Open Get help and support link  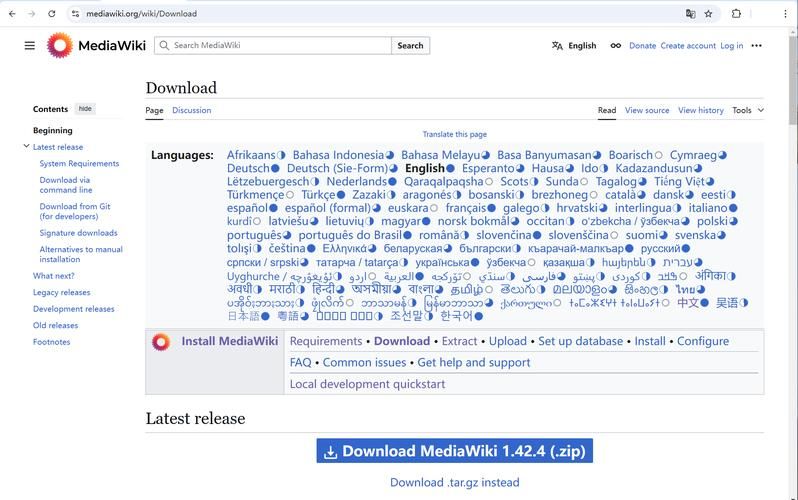[473, 363]
